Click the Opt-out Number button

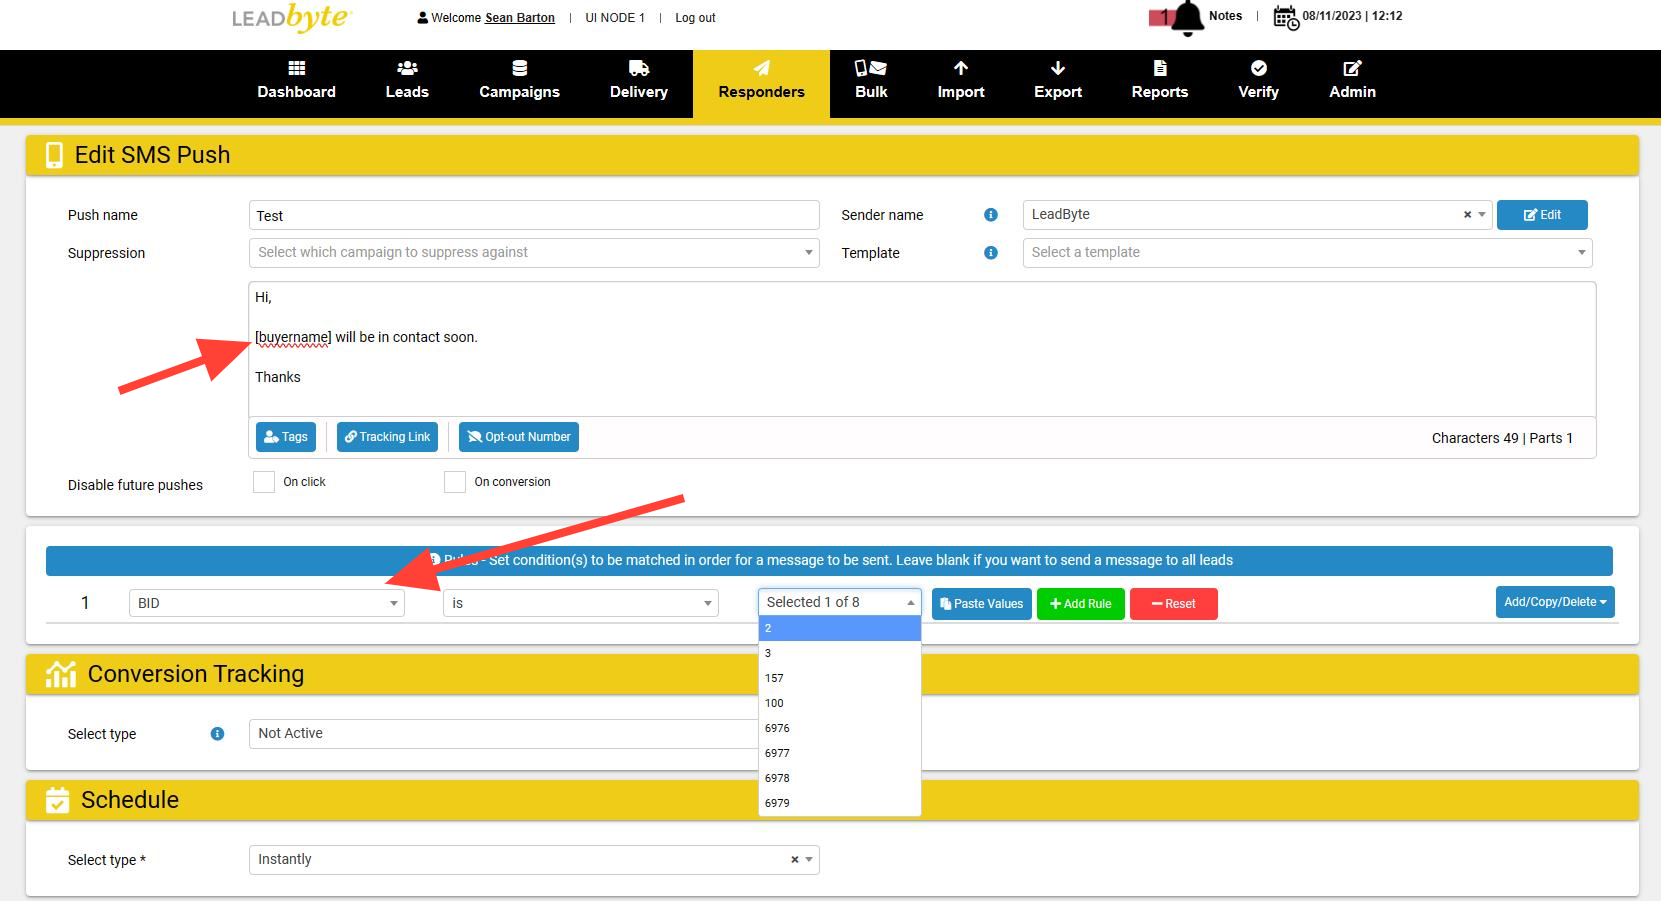click(x=519, y=437)
